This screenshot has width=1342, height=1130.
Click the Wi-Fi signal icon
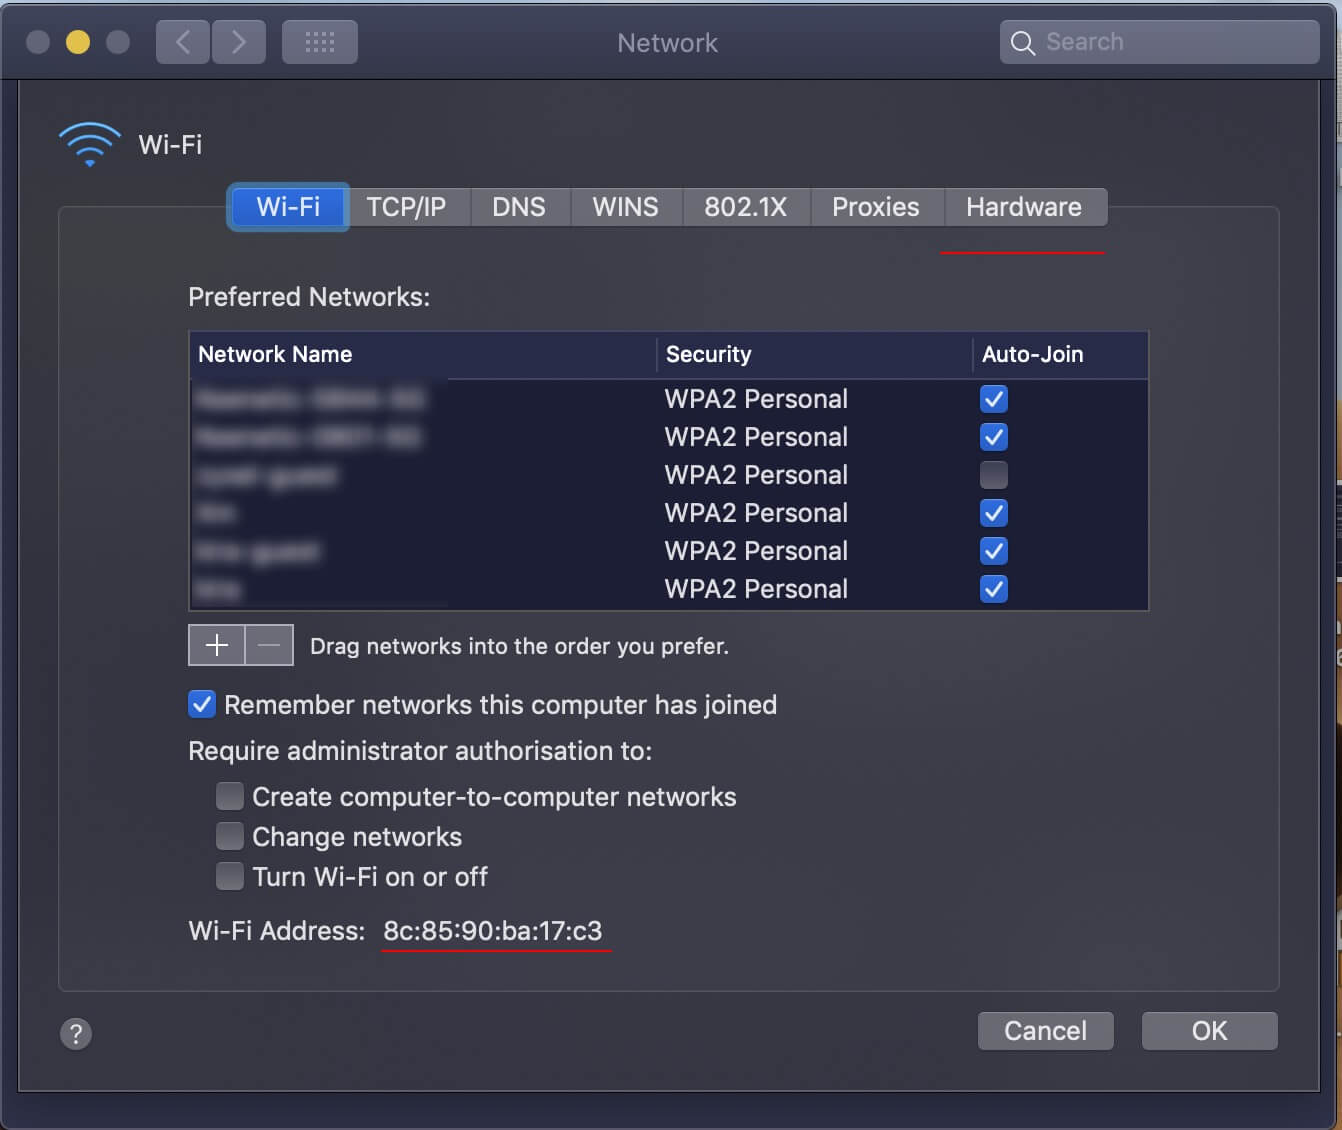(x=89, y=143)
